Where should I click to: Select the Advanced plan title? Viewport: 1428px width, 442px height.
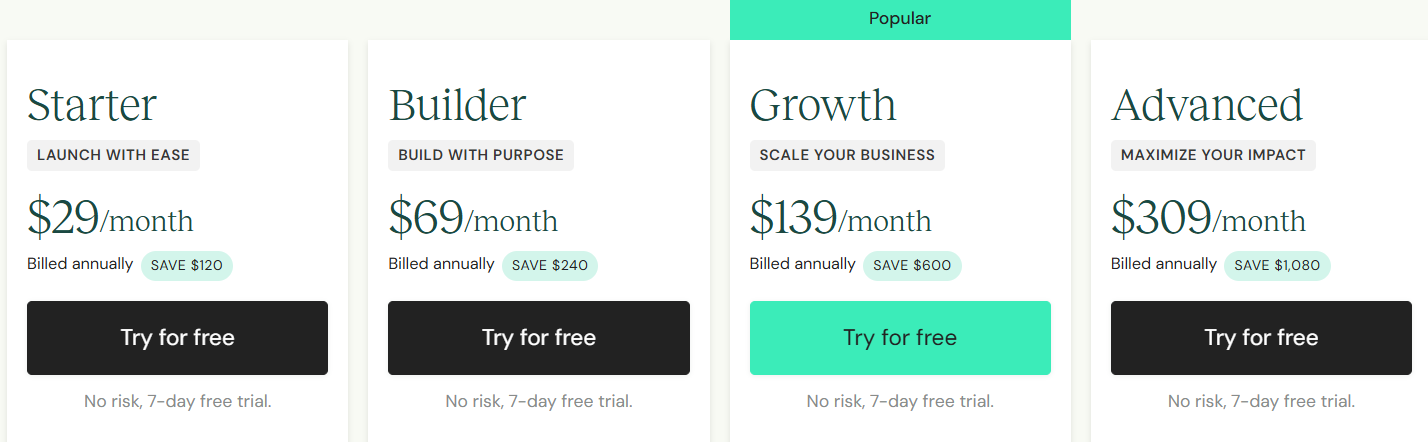(1207, 105)
